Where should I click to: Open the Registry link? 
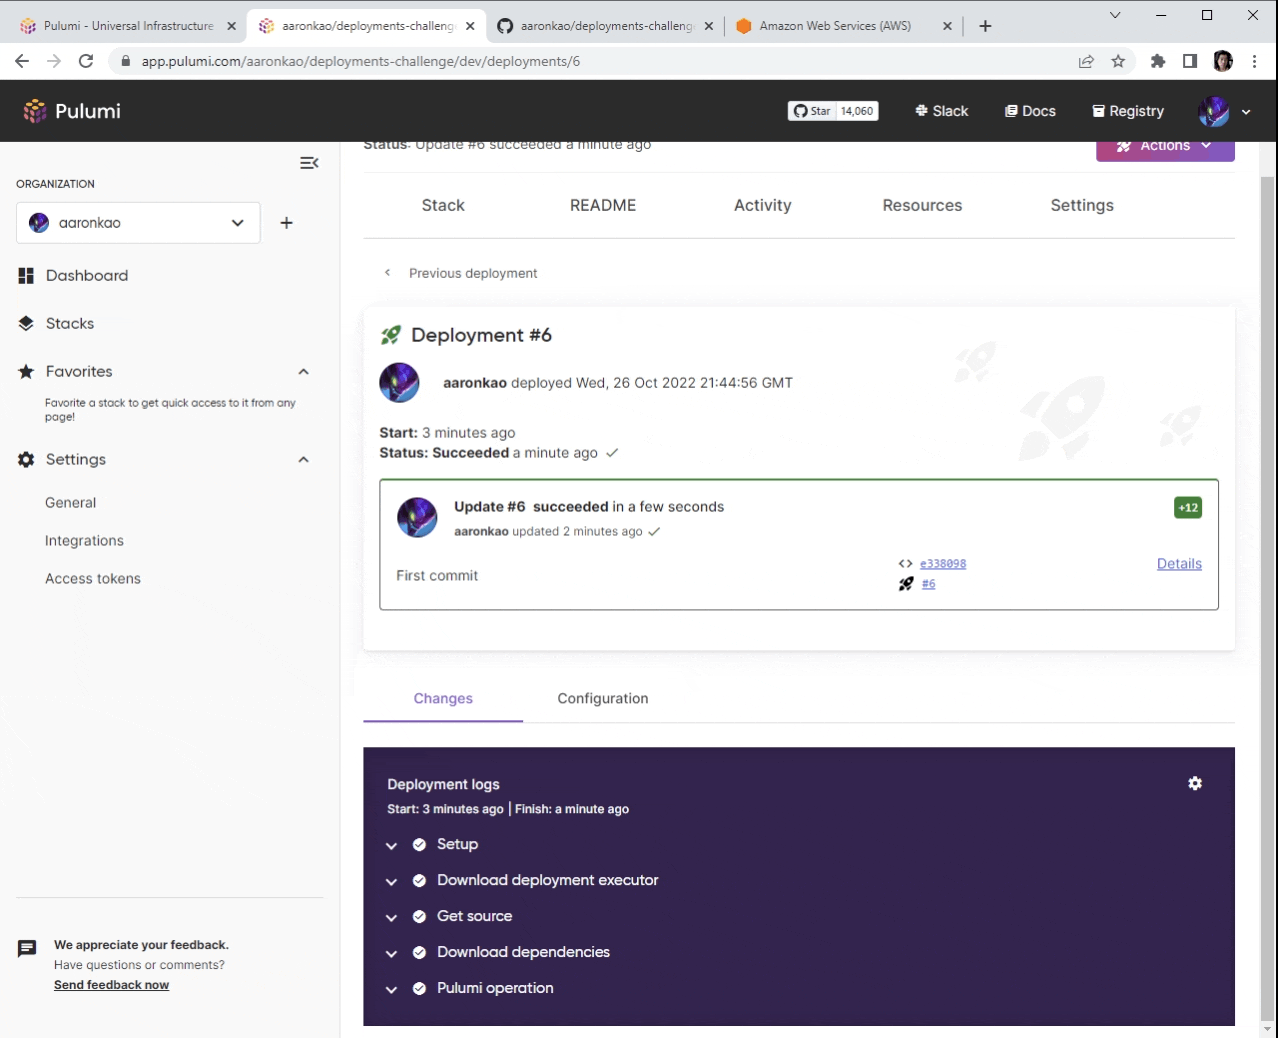pyautogui.click(x=1128, y=111)
